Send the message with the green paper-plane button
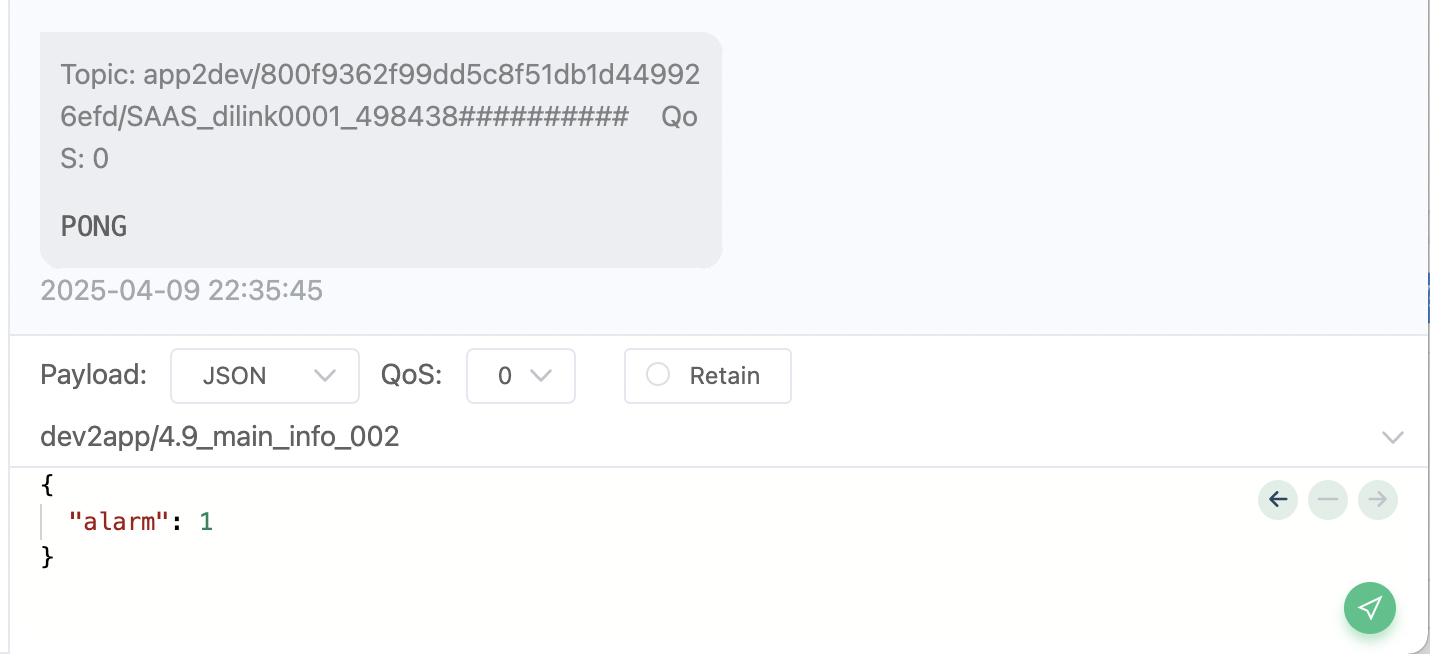The width and height of the screenshot is (1430, 654). click(x=1370, y=608)
